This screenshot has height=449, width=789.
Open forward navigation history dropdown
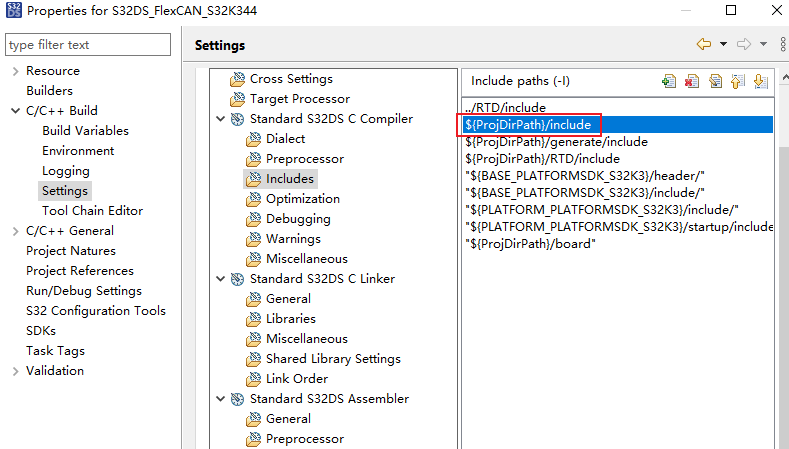pos(763,44)
